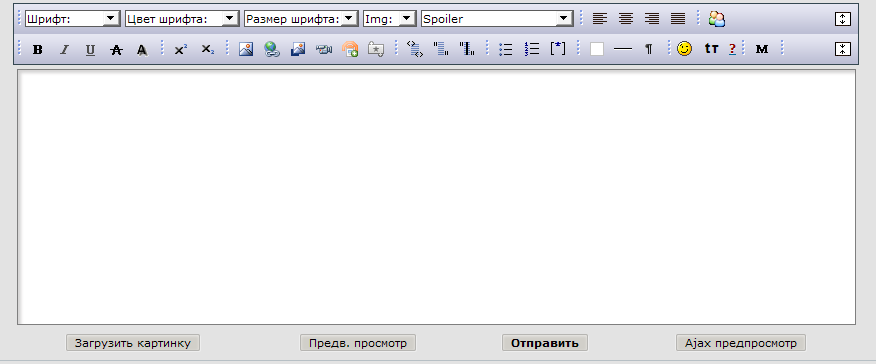Open the Шрифт font dropdown
The image size is (876, 364).
click(73, 19)
